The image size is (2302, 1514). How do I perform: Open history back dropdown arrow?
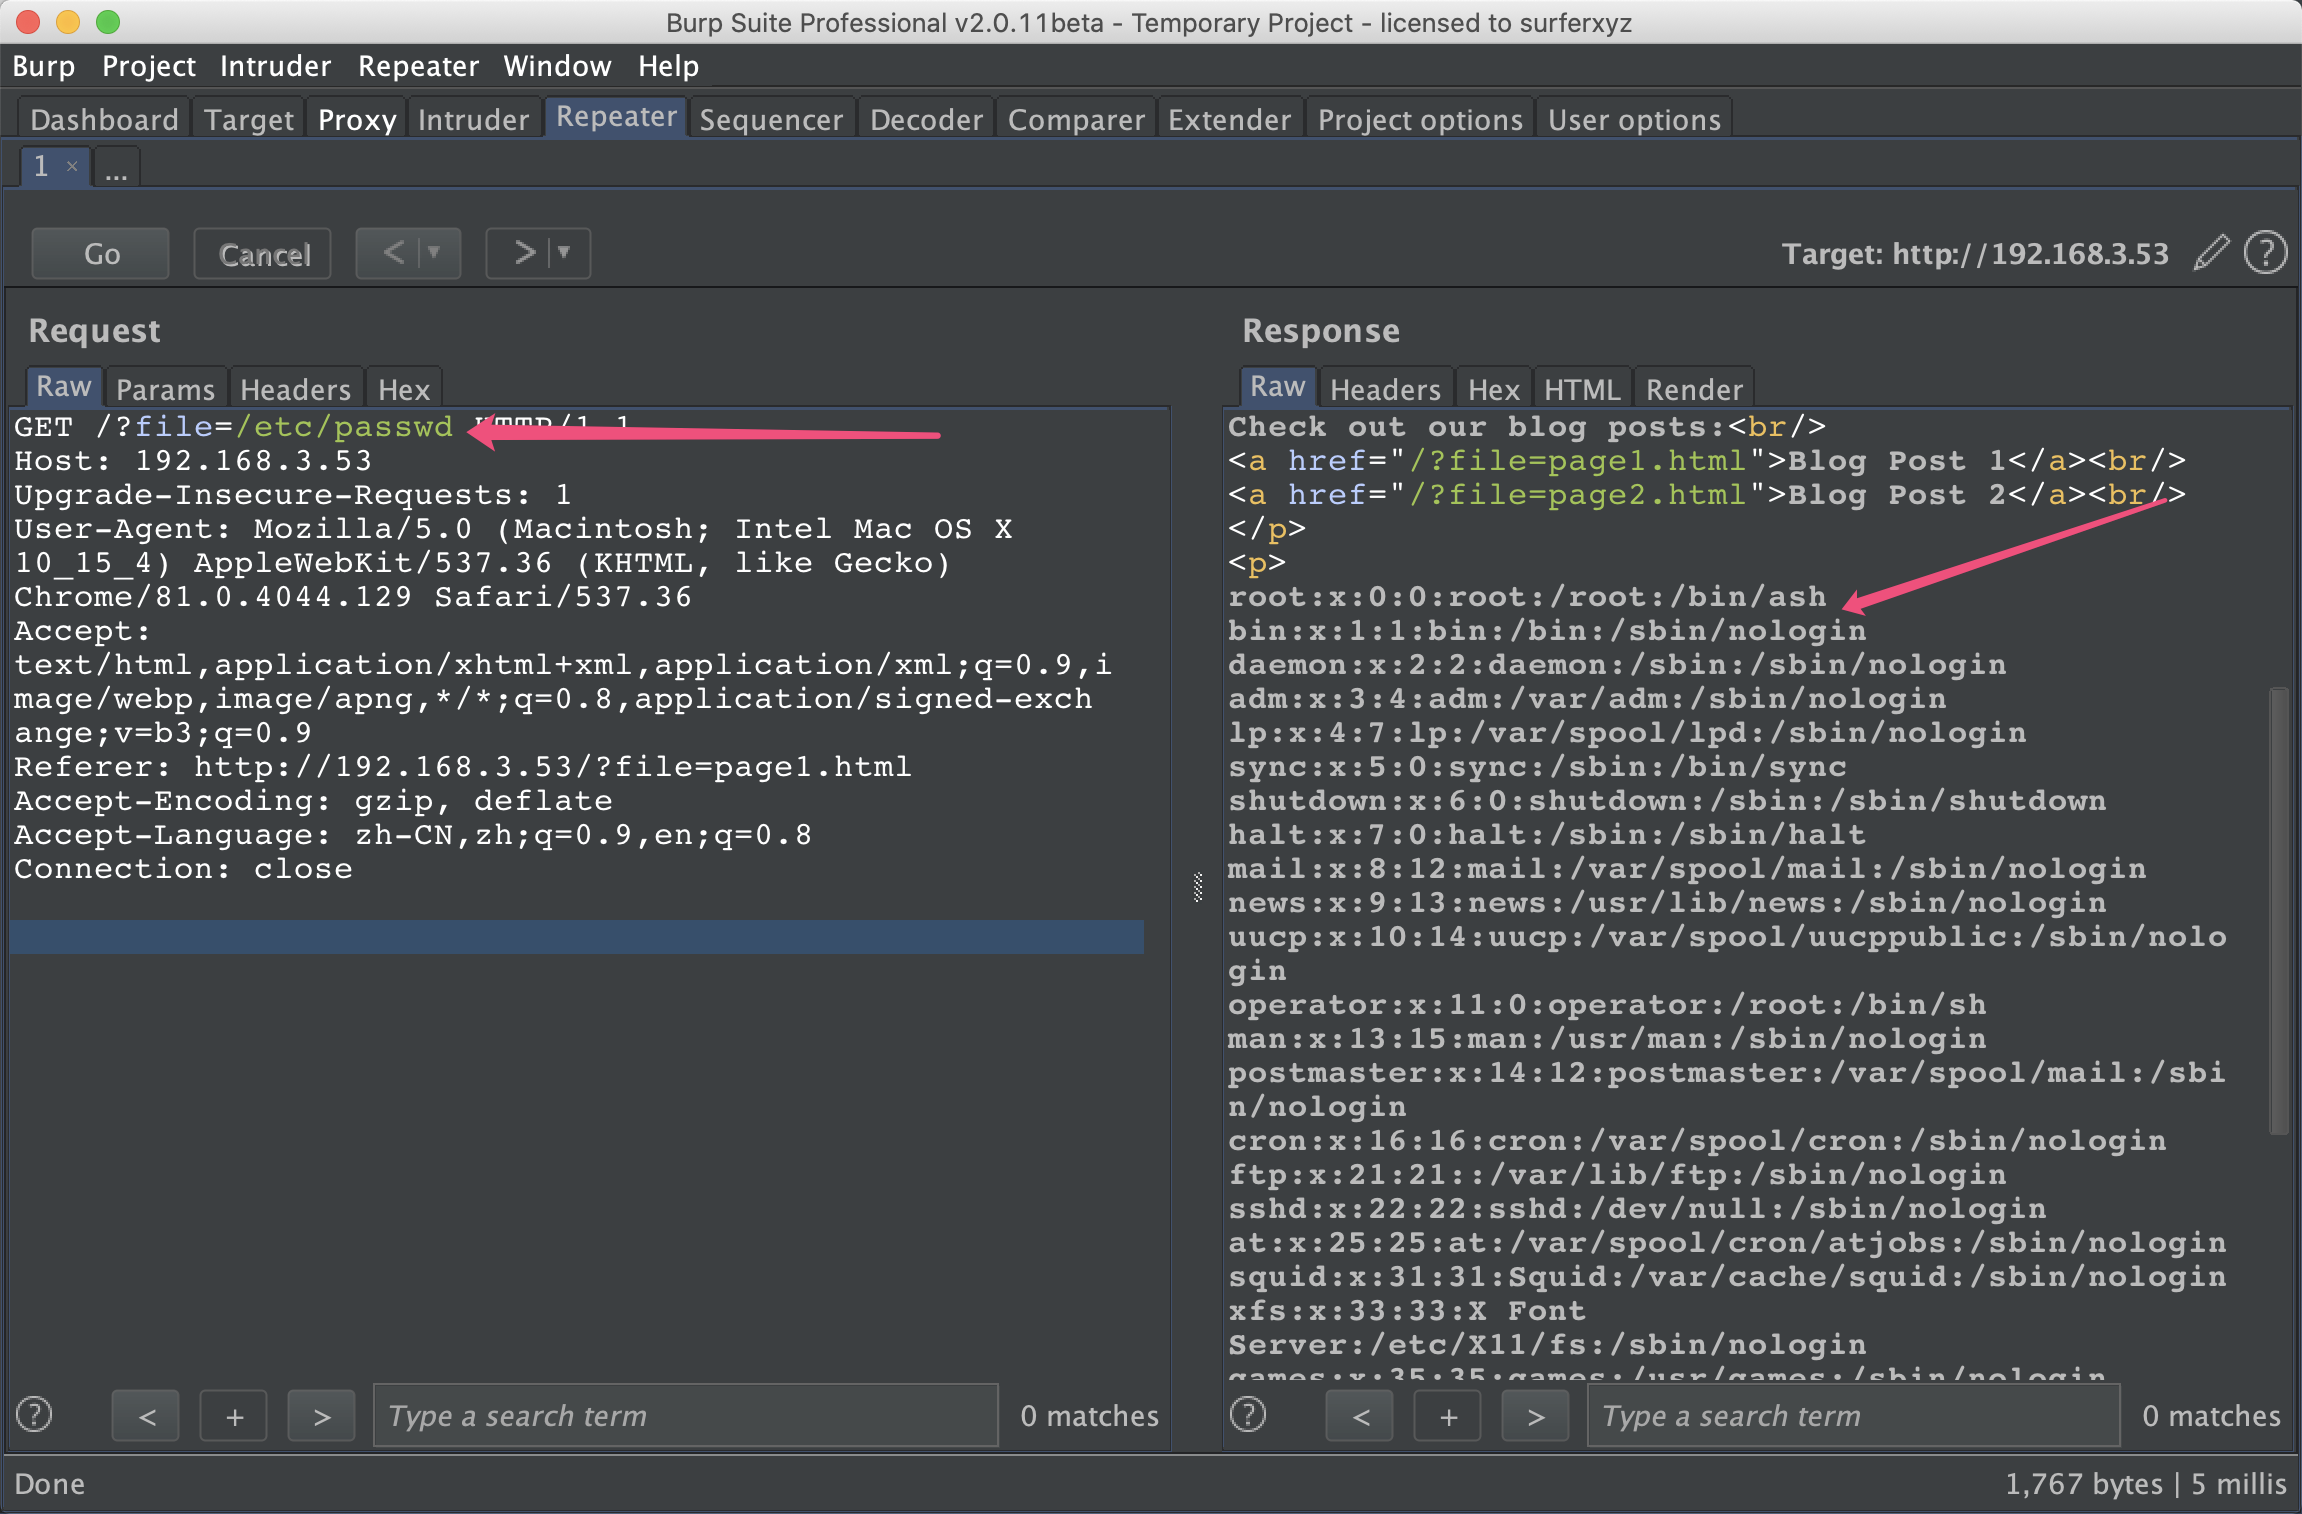434,253
